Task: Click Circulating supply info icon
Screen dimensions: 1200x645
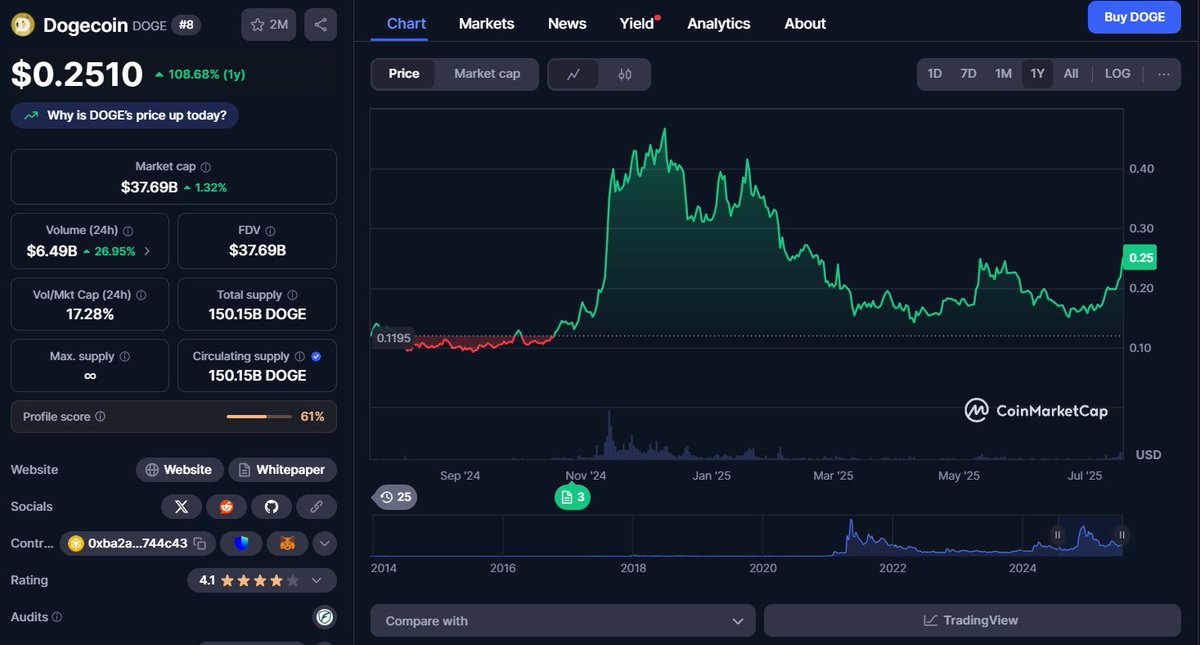Action: pos(299,357)
